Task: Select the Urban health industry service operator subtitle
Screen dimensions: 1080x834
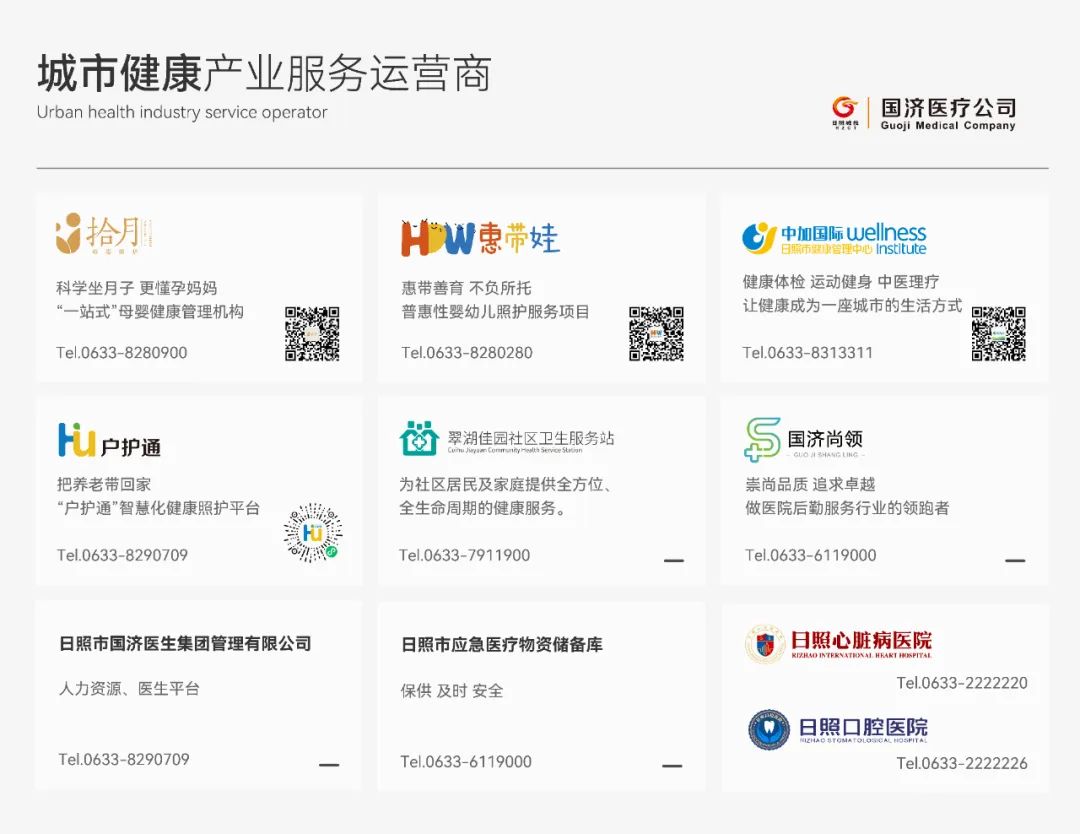Action: pyautogui.click(x=182, y=112)
